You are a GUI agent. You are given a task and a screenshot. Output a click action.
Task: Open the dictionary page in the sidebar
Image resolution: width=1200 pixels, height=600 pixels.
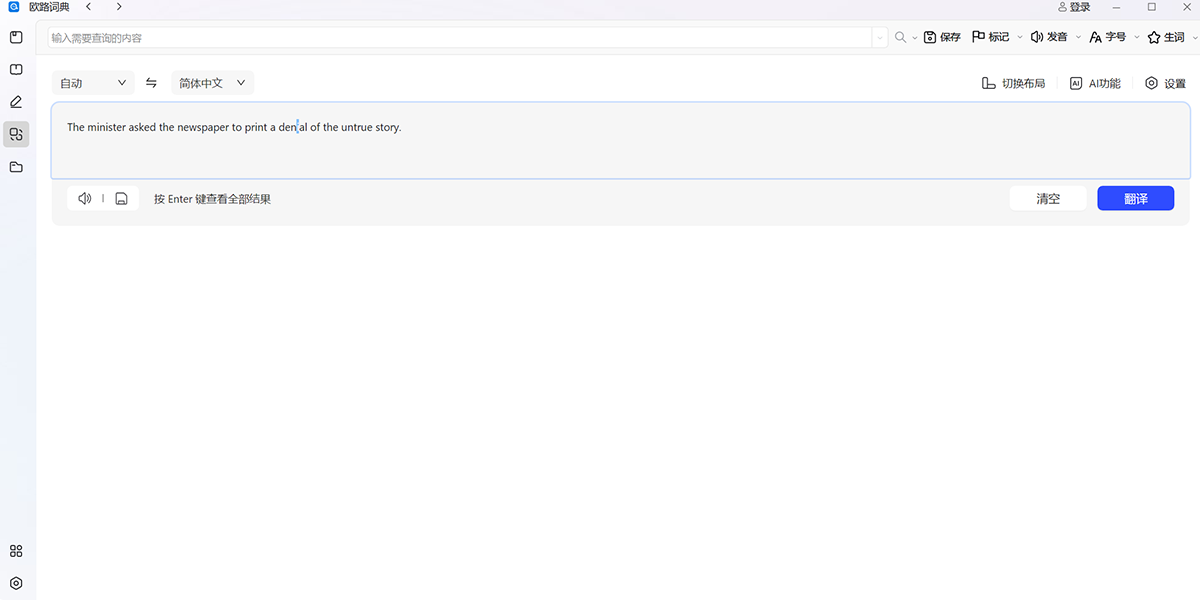(x=16, y=37)
